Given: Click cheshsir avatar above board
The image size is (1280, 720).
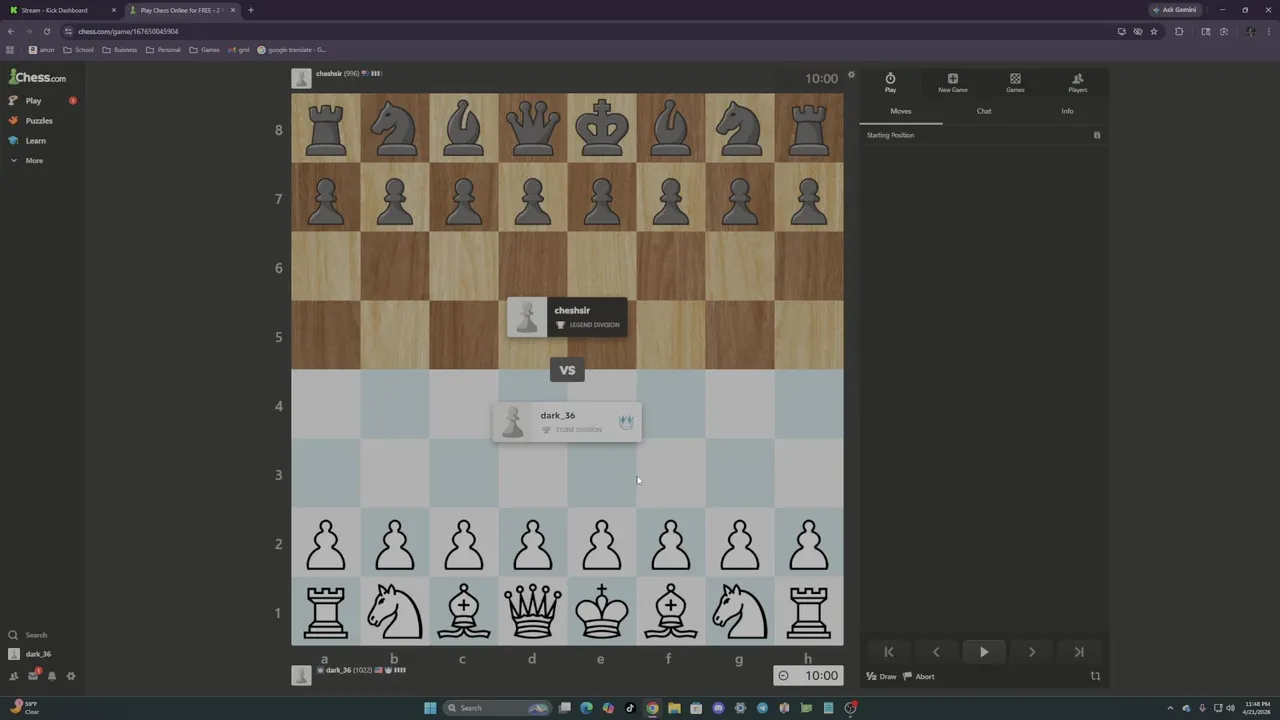Looking at the screenshot, I should pos(301,78).
